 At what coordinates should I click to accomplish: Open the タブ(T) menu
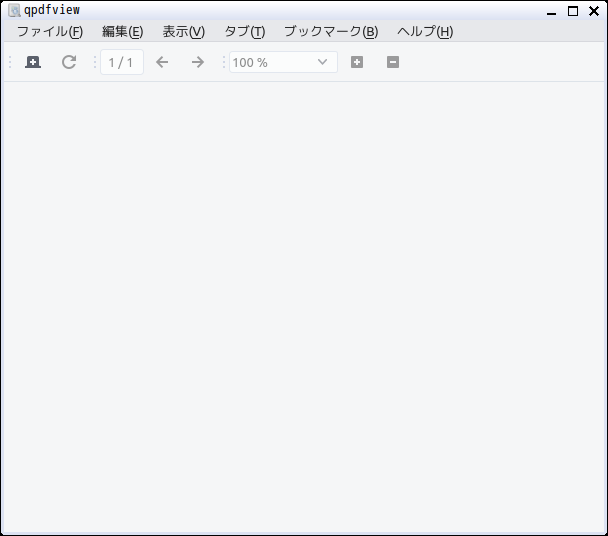coord(245,31)
